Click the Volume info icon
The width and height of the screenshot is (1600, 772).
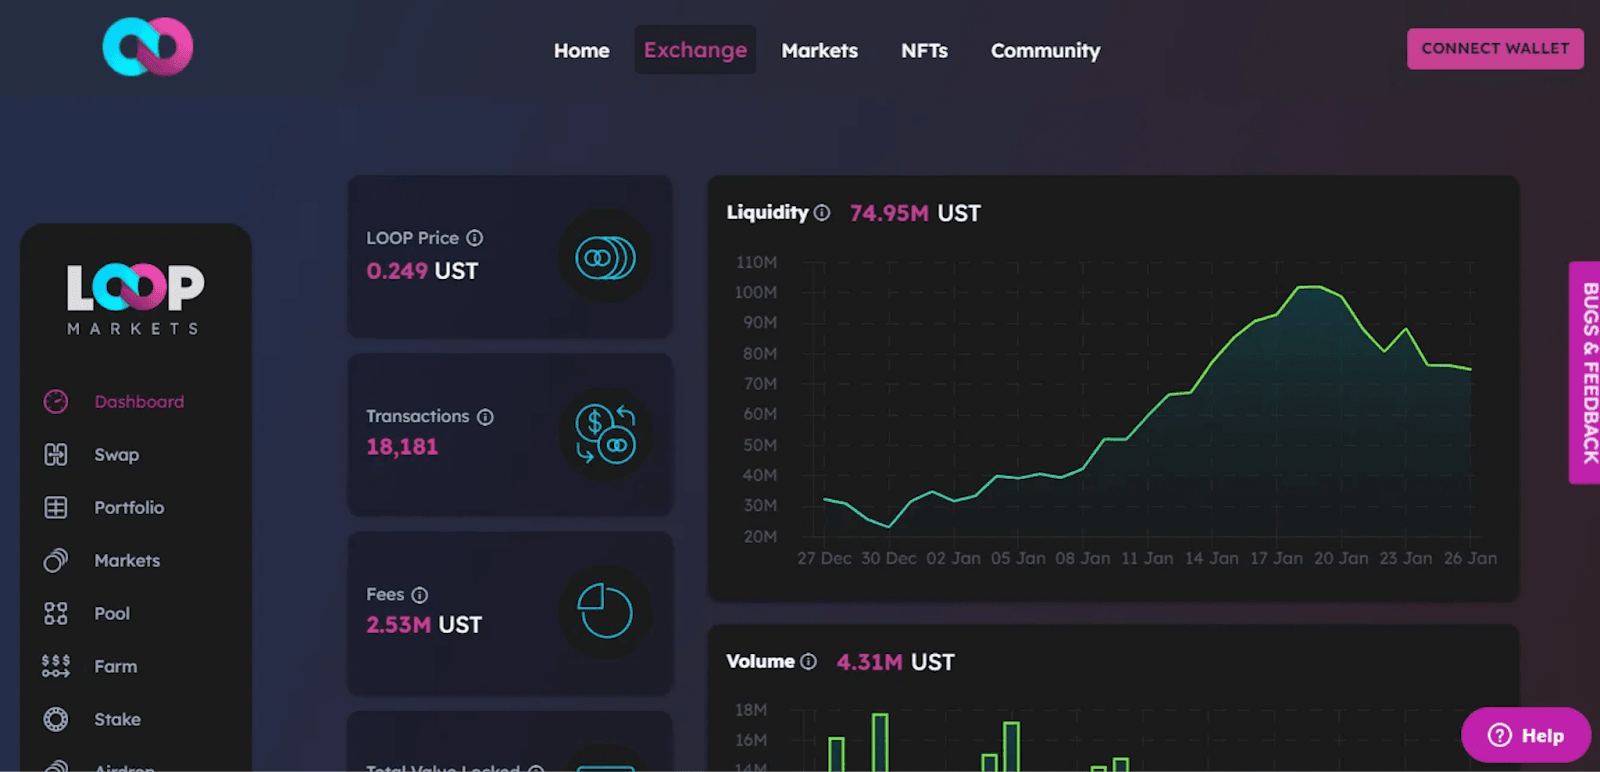(x=809, y=662)
